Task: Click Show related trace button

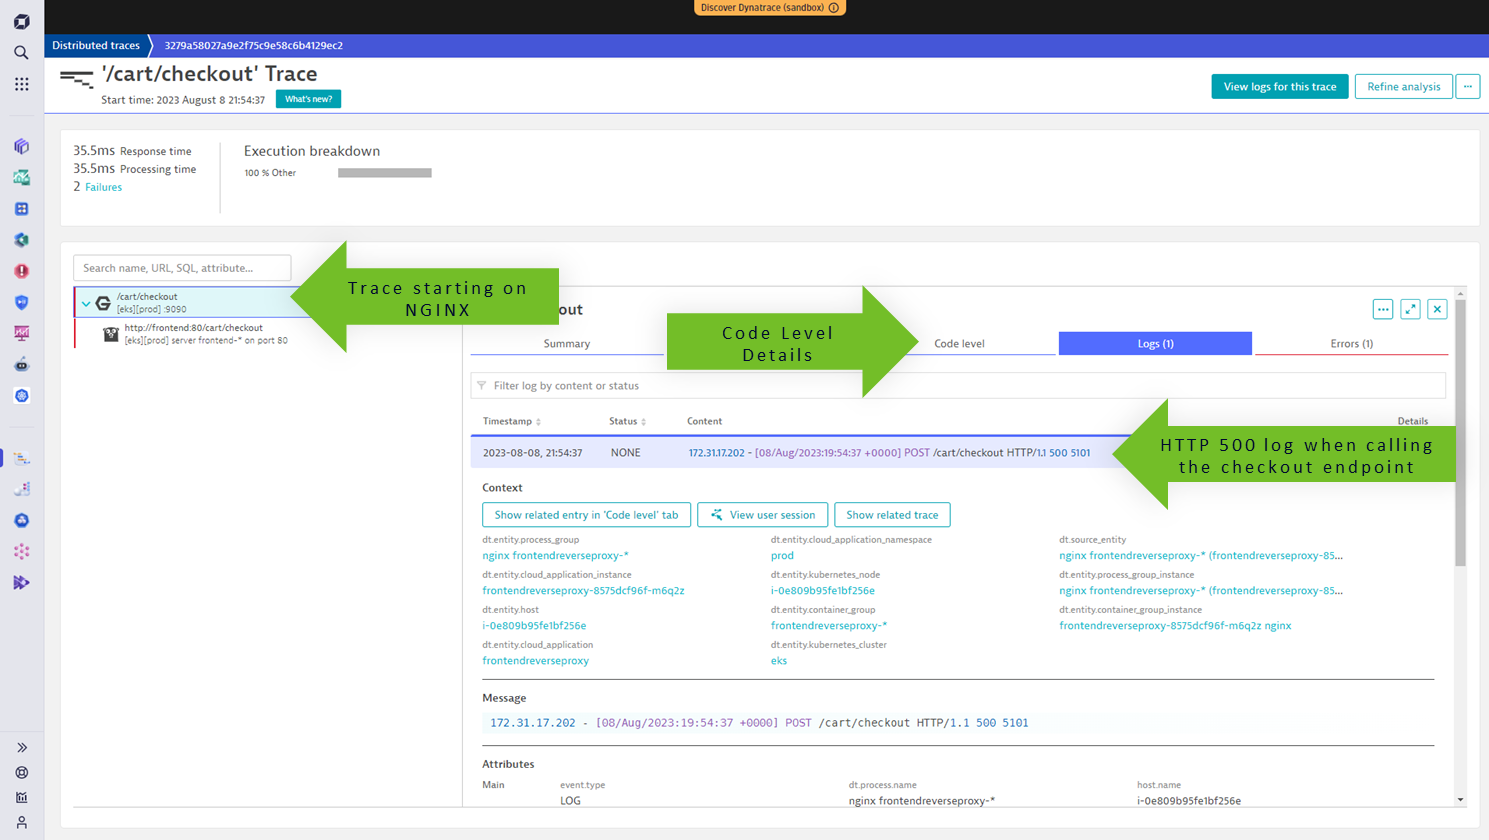Action: (x=892, y=515)
